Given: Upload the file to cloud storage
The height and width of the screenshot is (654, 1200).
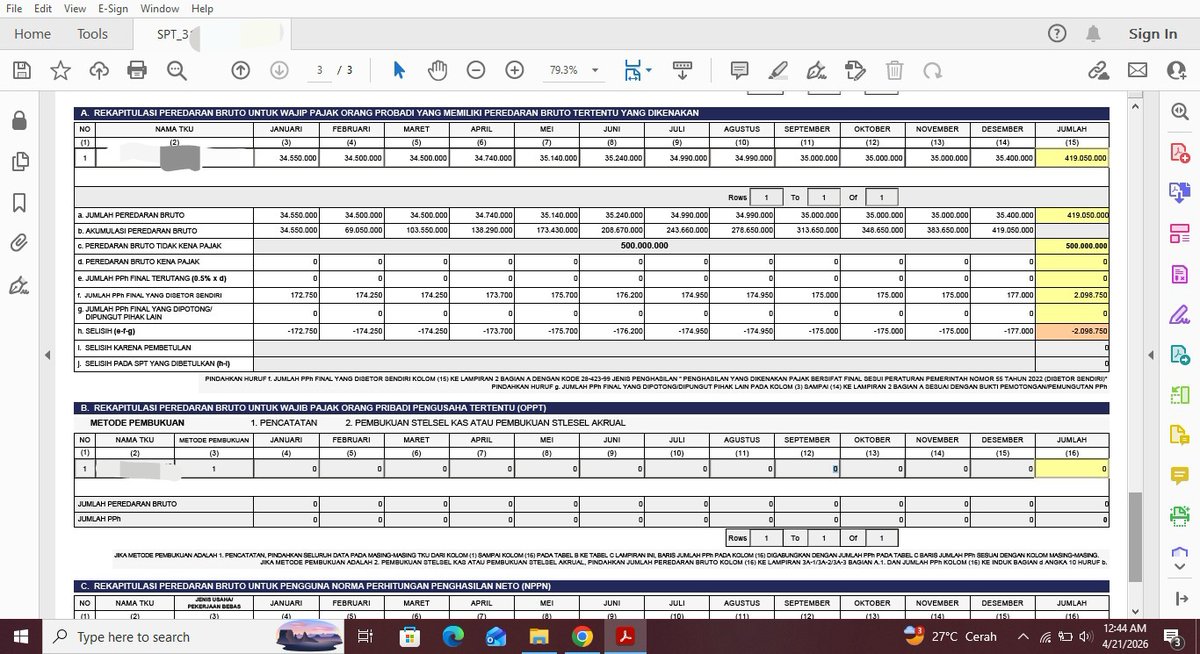Looking at the screenshot, I should [99, 70].
